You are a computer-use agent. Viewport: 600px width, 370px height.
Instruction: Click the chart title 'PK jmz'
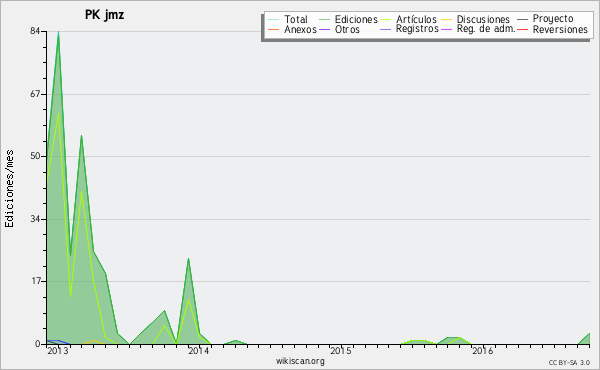[x=104, y=15]
